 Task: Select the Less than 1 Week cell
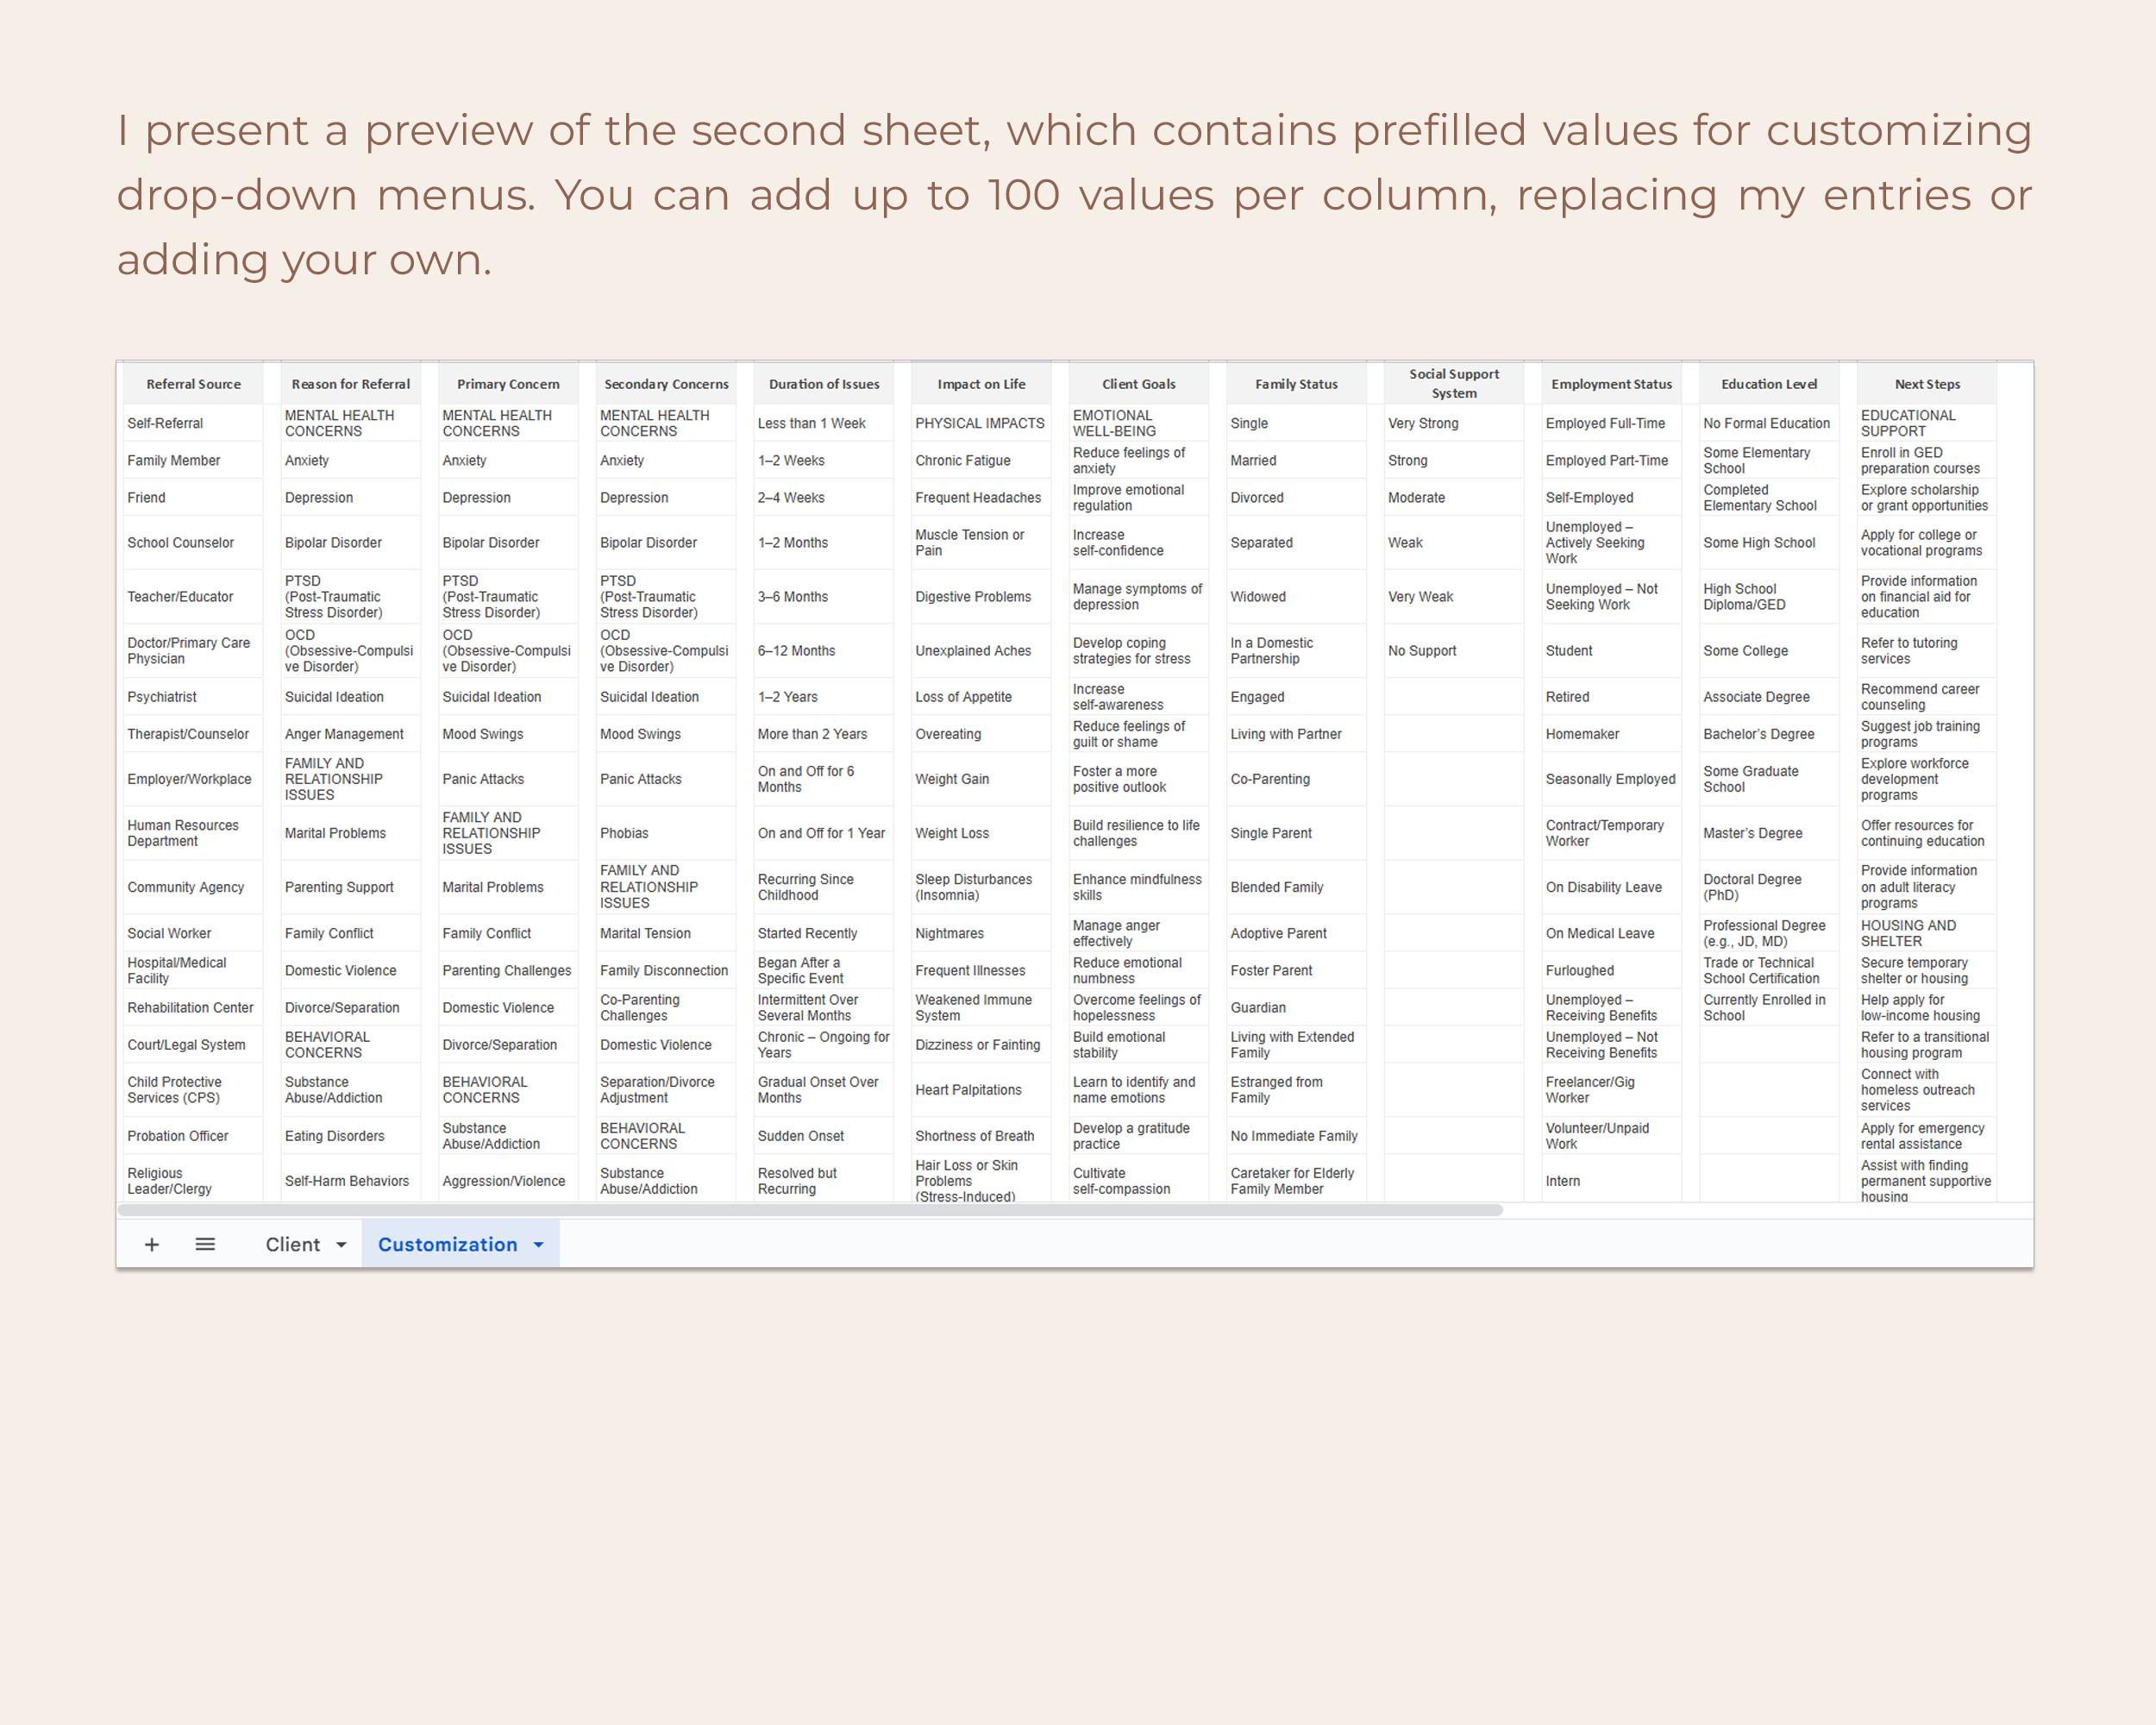(x=824, y=423)
